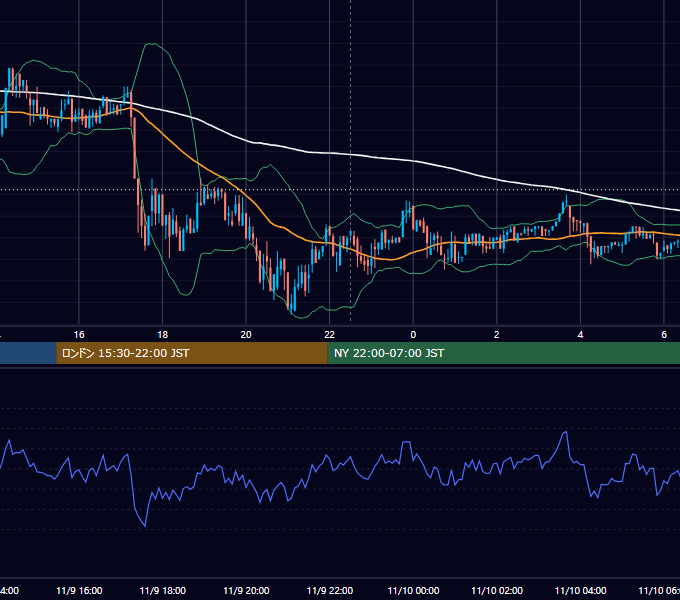Select the "22" hour label on price chart axis

[x=330, y=335]
